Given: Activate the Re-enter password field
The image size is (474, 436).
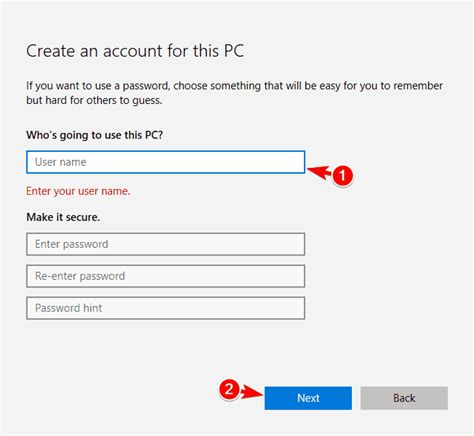Looking at the screenshot, I should [x=166, y=276].
